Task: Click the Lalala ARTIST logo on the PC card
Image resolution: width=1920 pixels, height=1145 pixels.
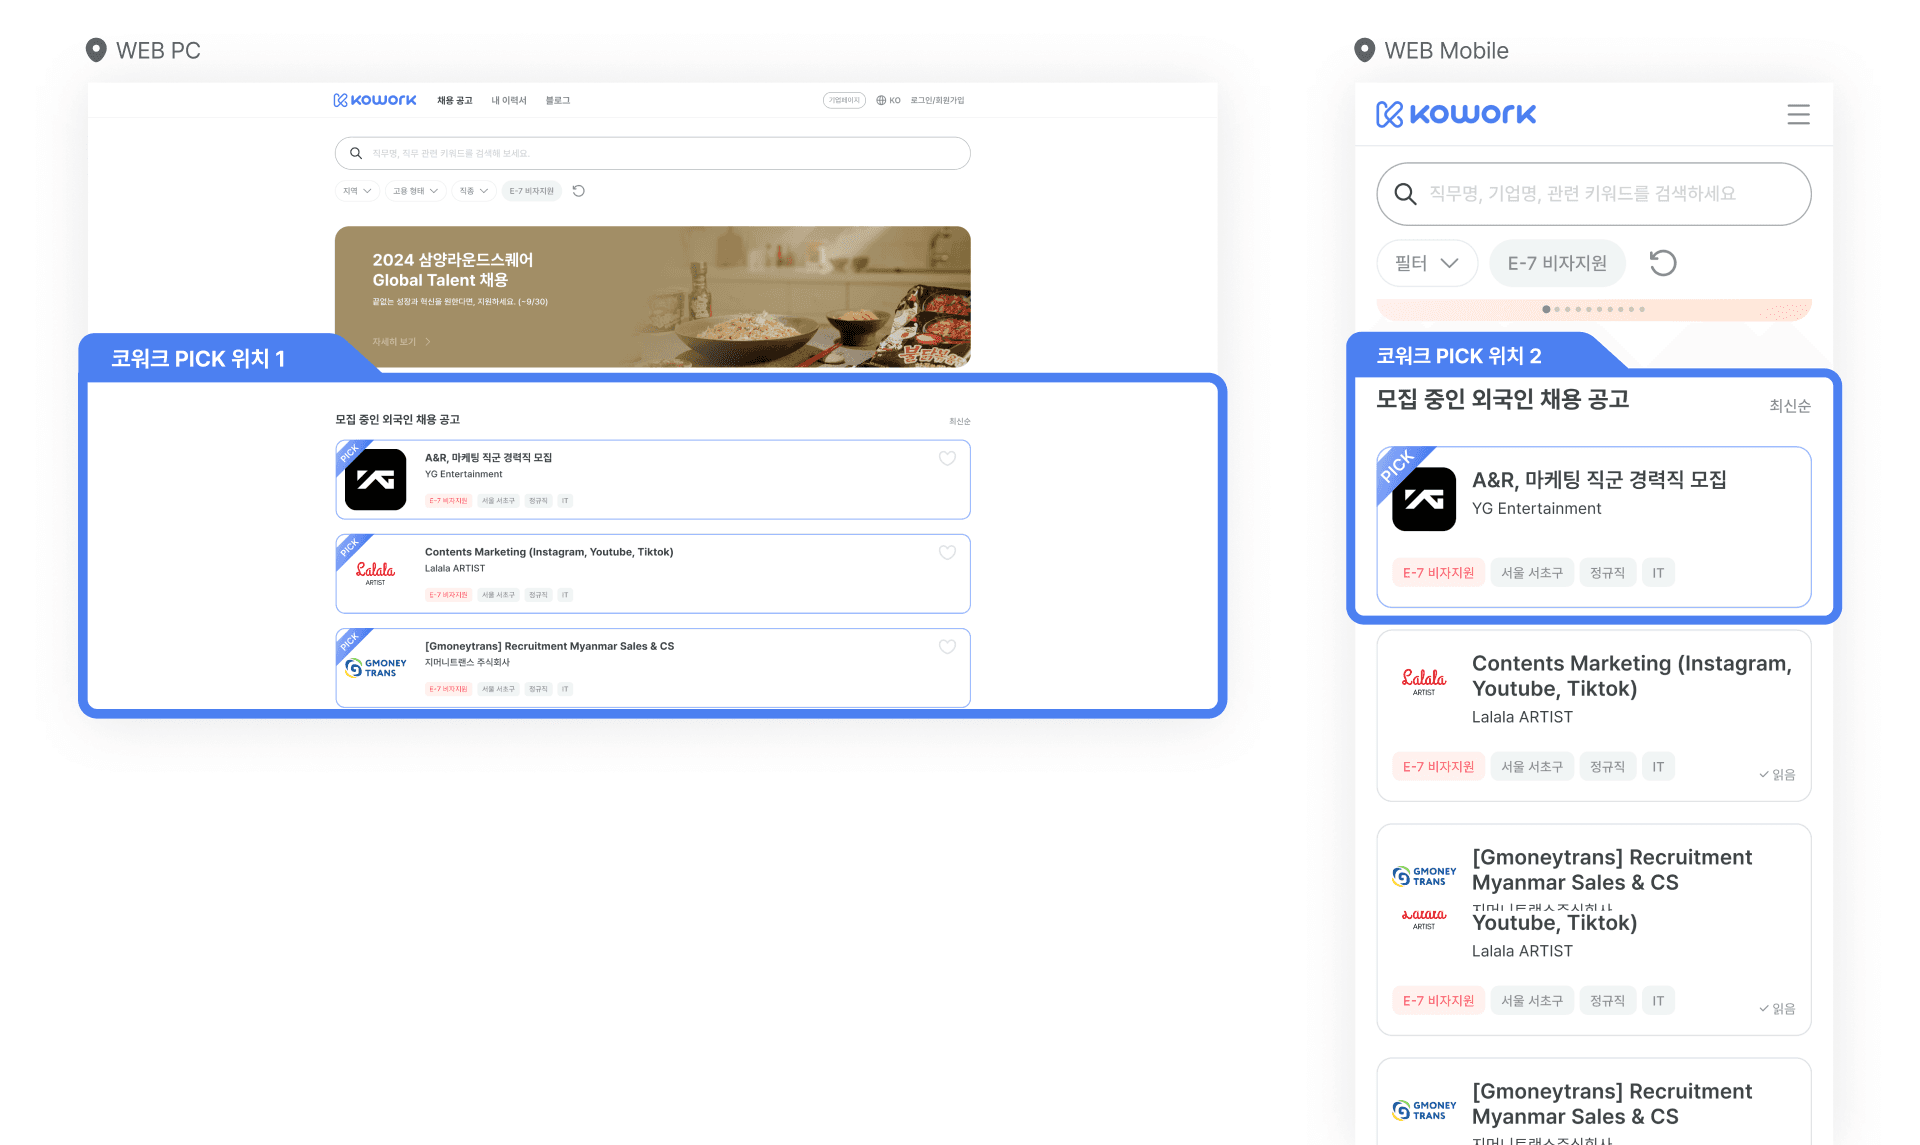Action: [x=375, y=573]
